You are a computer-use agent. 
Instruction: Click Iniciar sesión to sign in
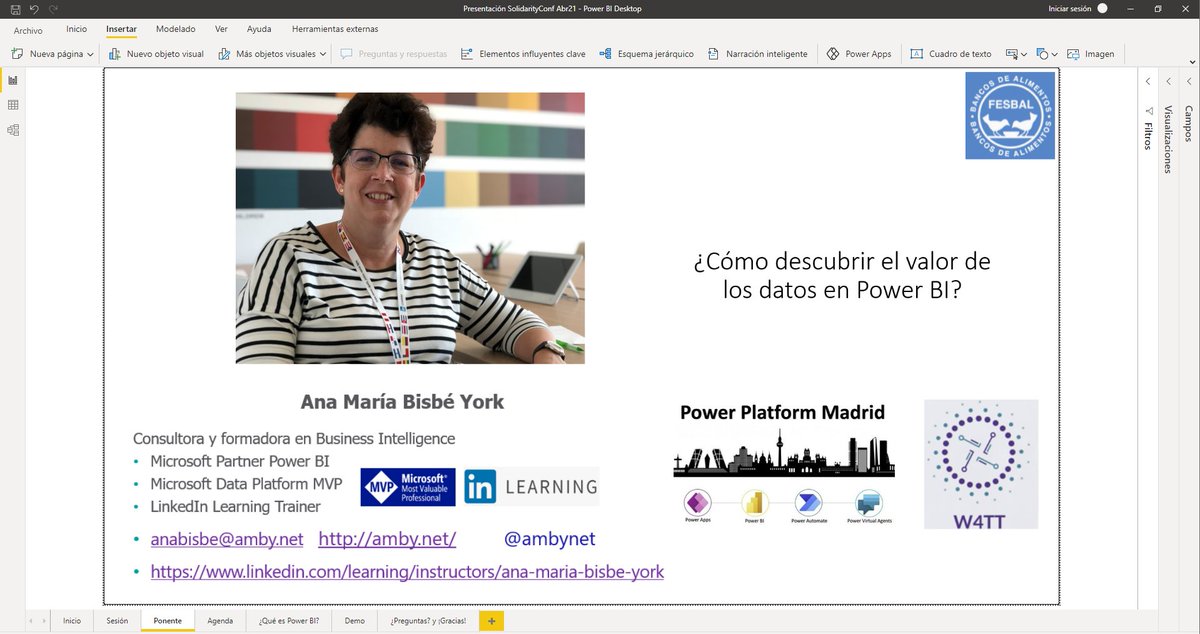tap(1070, 8)
